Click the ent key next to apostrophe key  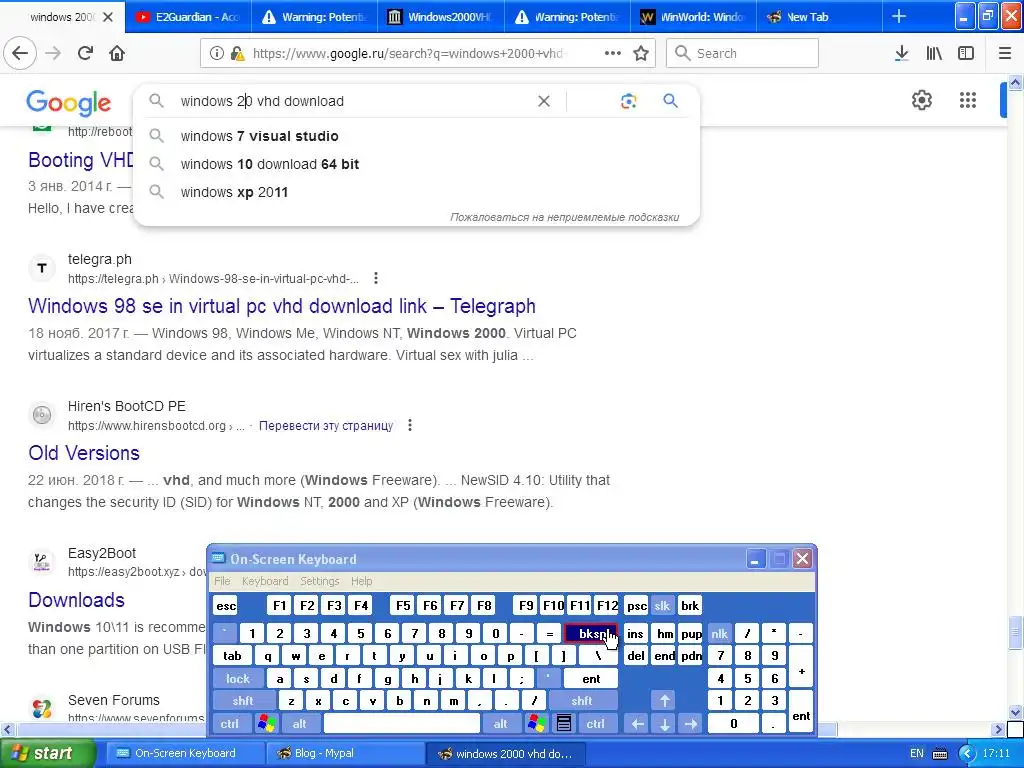[x=590, y=679]
